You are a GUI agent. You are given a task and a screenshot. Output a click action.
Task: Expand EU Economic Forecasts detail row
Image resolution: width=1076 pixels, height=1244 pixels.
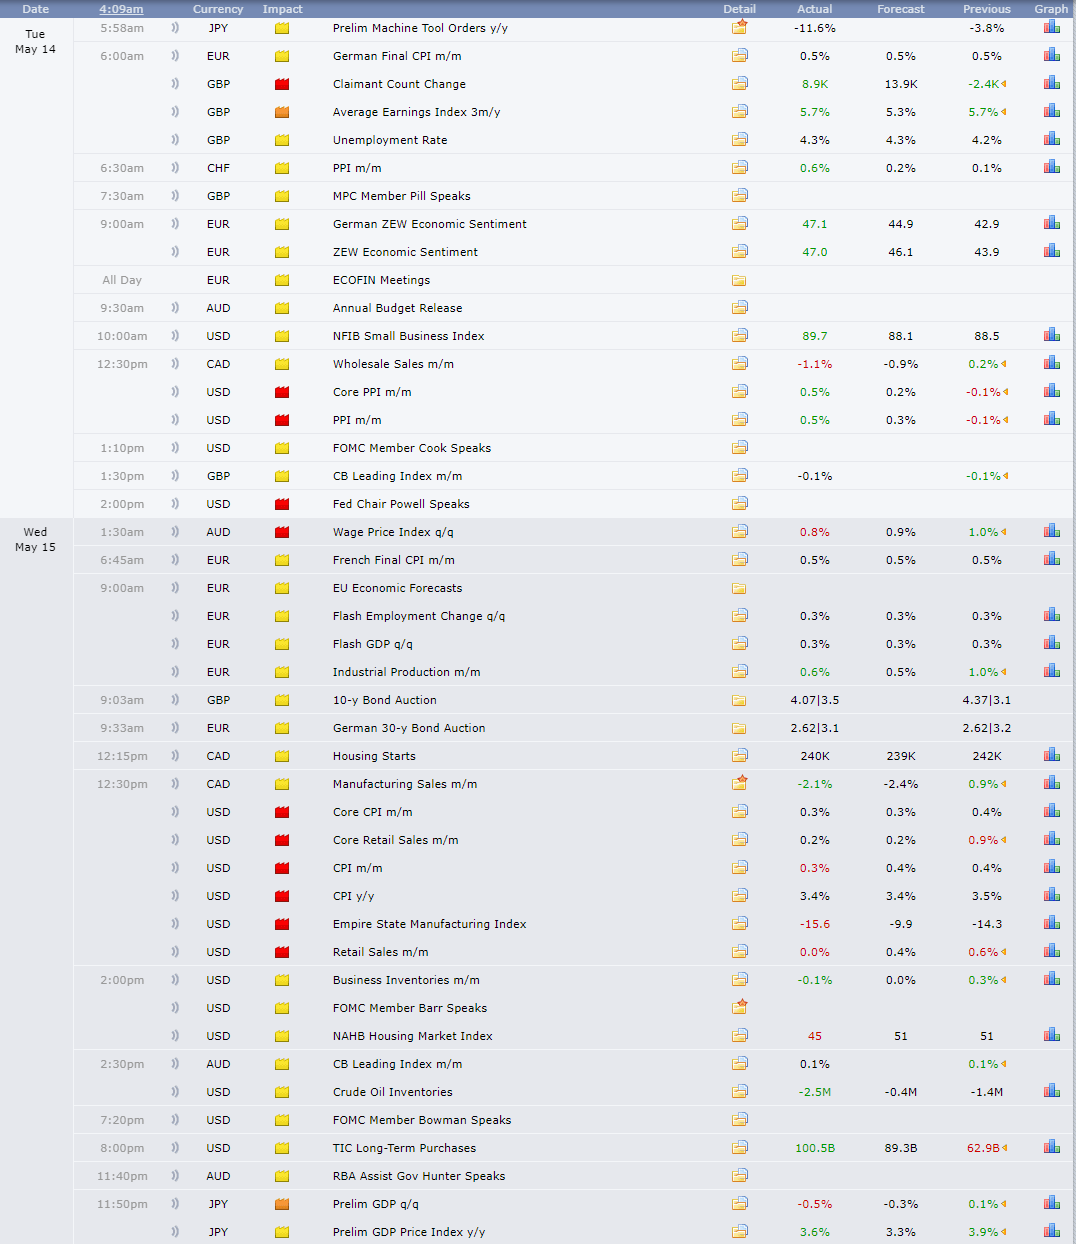pos(739,588)
